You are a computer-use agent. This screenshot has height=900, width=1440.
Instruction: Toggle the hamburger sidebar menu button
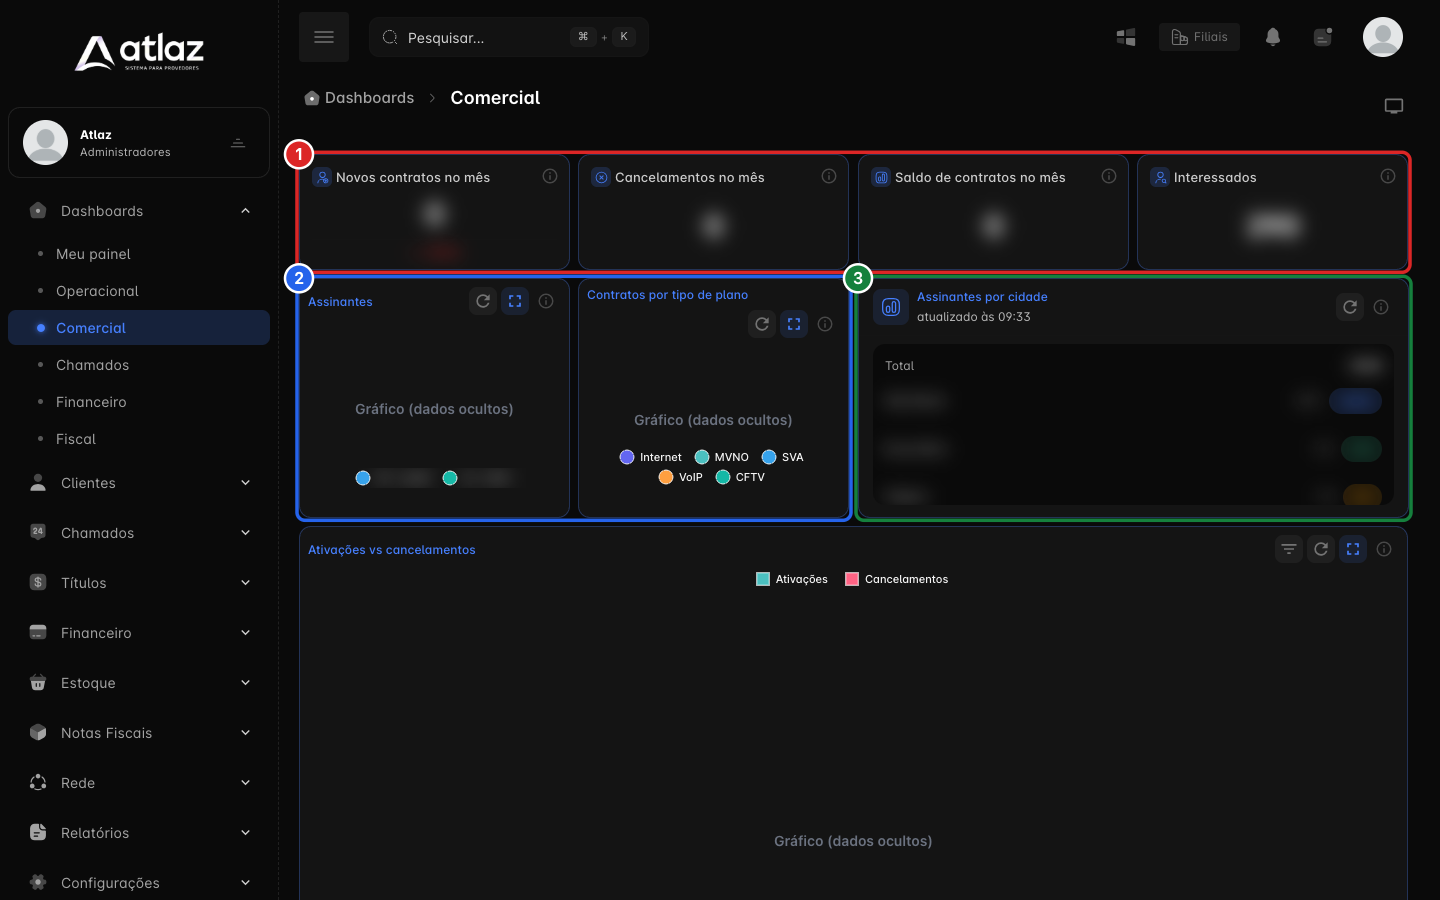coord(323,37)
